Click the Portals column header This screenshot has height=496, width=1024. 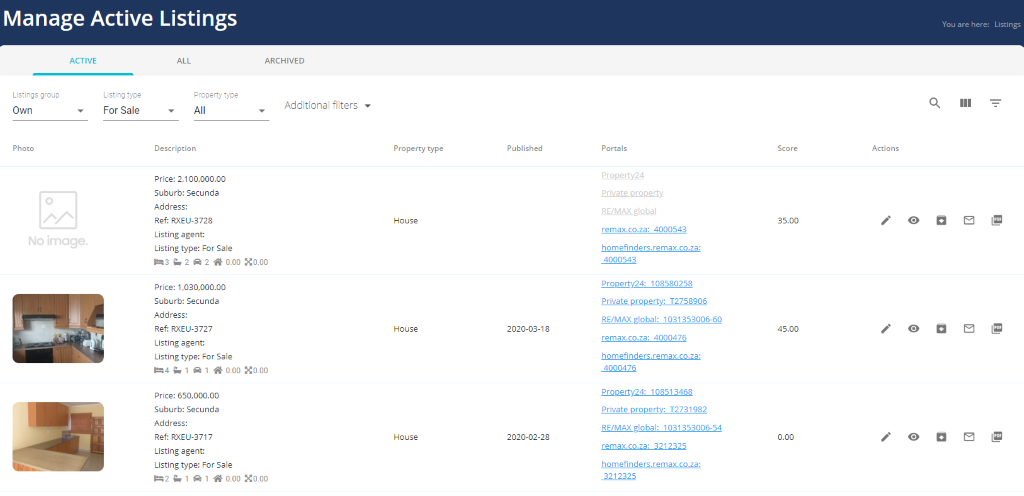click(x=614, y=148)
